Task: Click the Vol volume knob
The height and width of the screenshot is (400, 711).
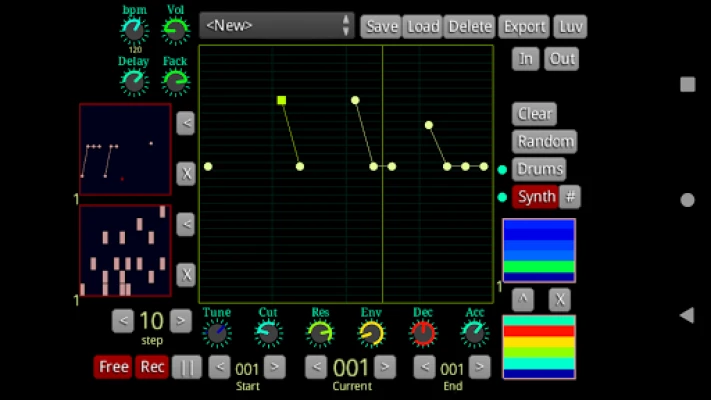Action: (176, 31)
